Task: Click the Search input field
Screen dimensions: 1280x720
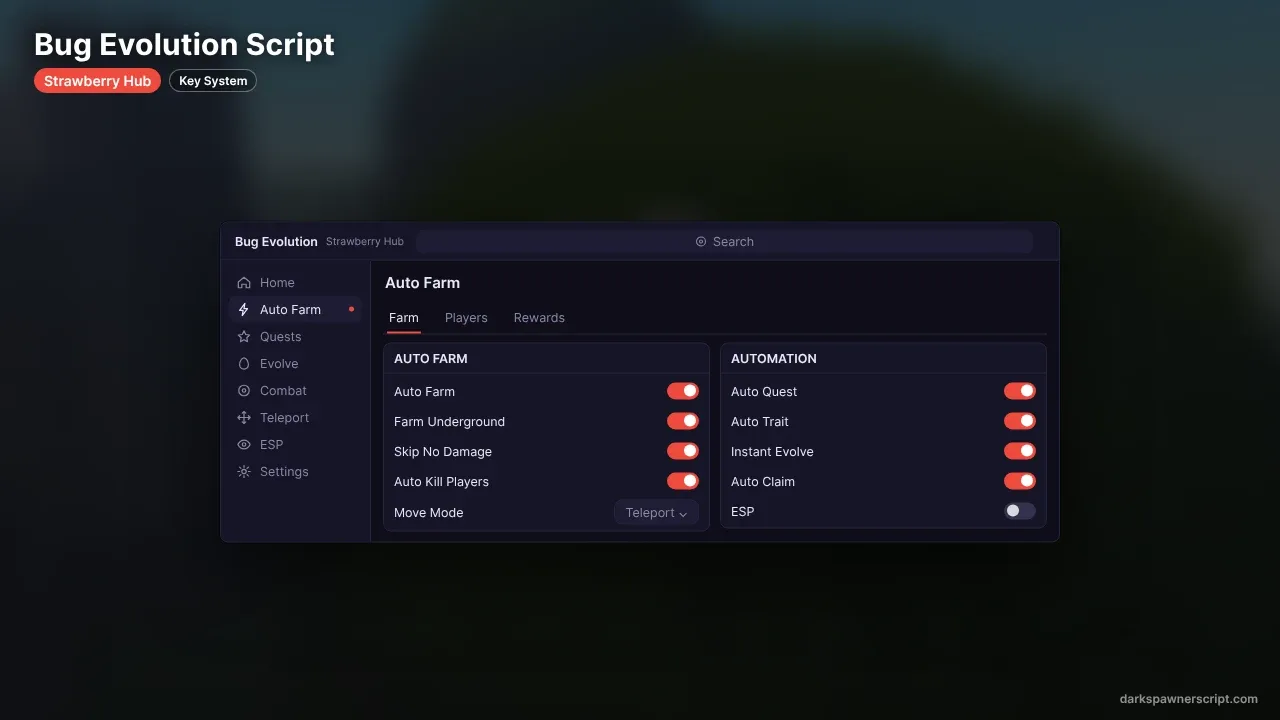Action: 725,242
